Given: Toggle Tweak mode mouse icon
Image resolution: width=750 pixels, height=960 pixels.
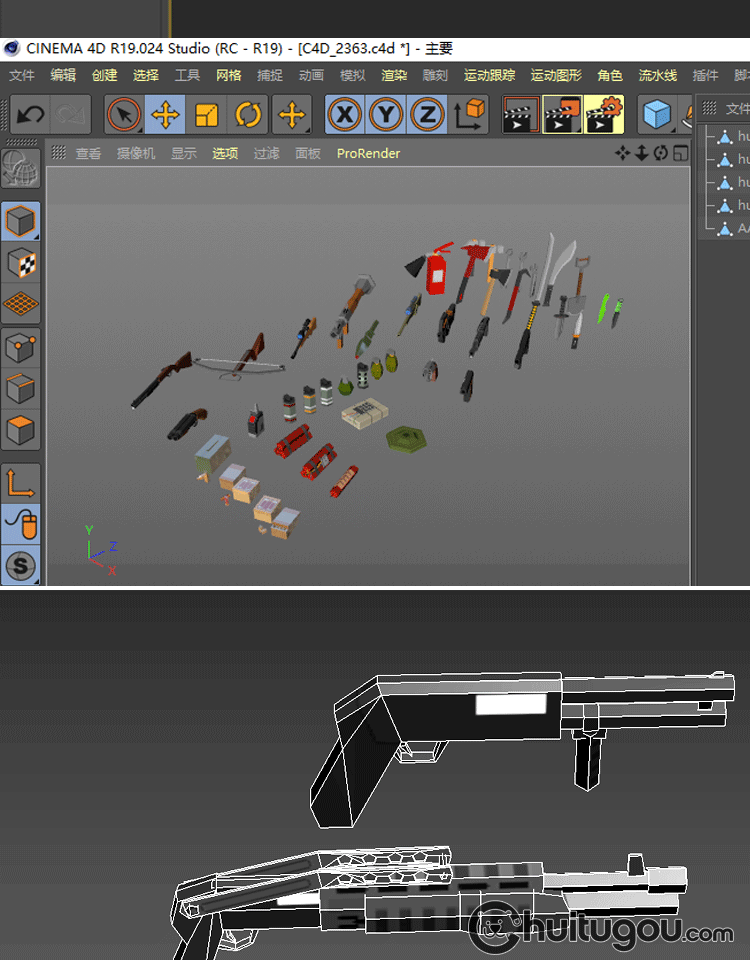Looking at the screenshot, I should [x=21, y=525].
